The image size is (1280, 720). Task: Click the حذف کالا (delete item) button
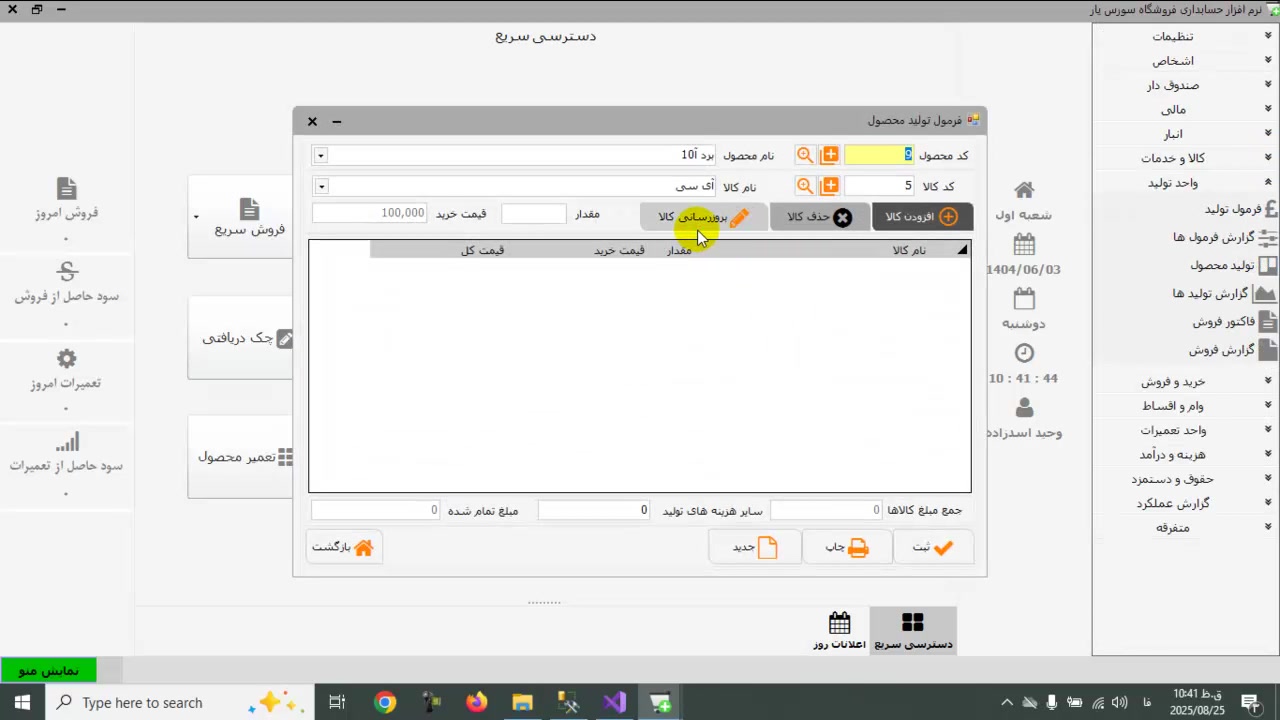pyautogui.click(x=820, y=217)
